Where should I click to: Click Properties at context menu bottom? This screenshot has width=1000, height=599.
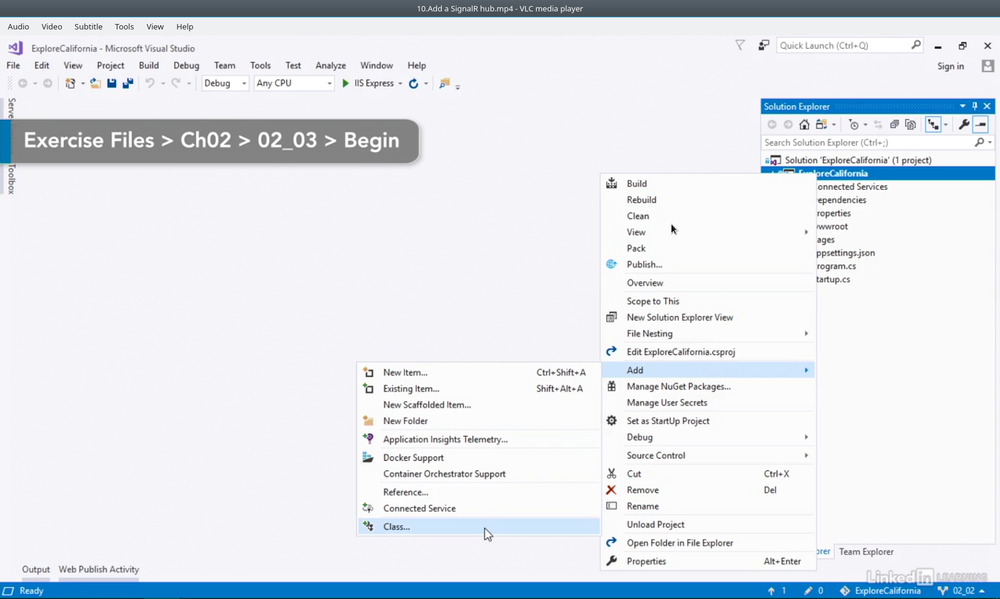[x=709, y=561]
